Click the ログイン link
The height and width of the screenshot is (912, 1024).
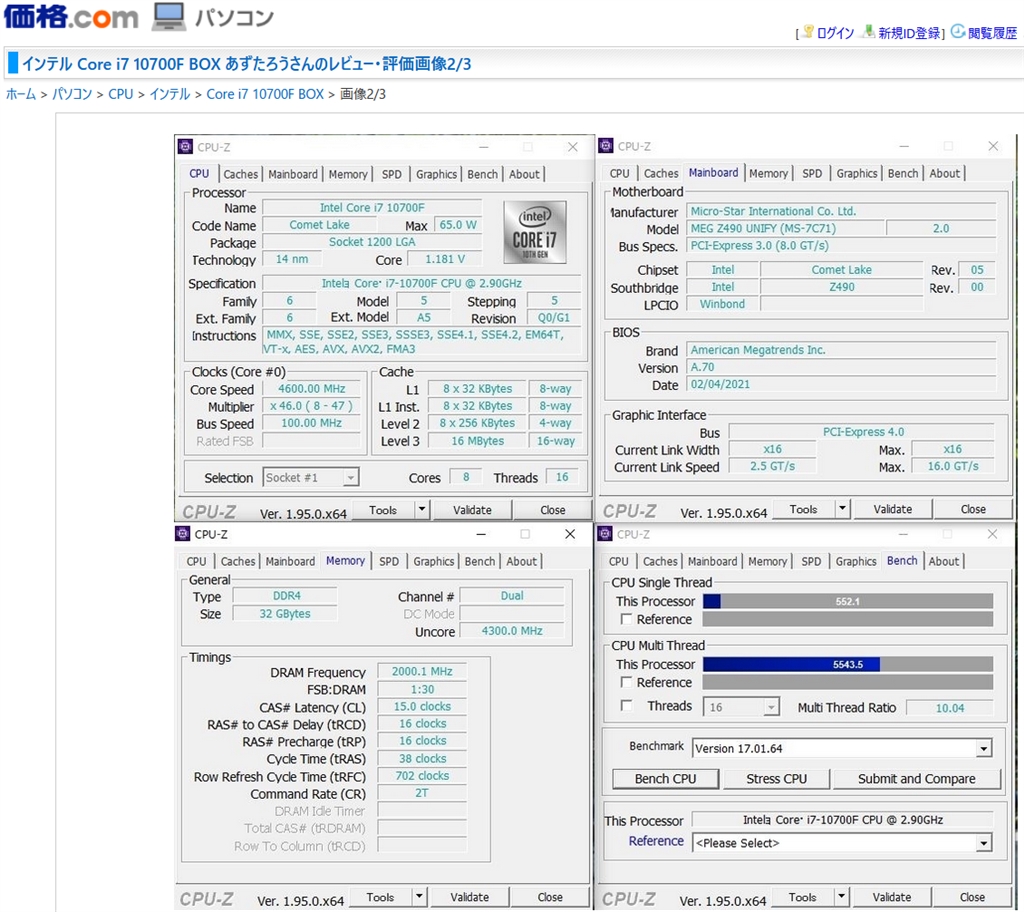(835, 33)
